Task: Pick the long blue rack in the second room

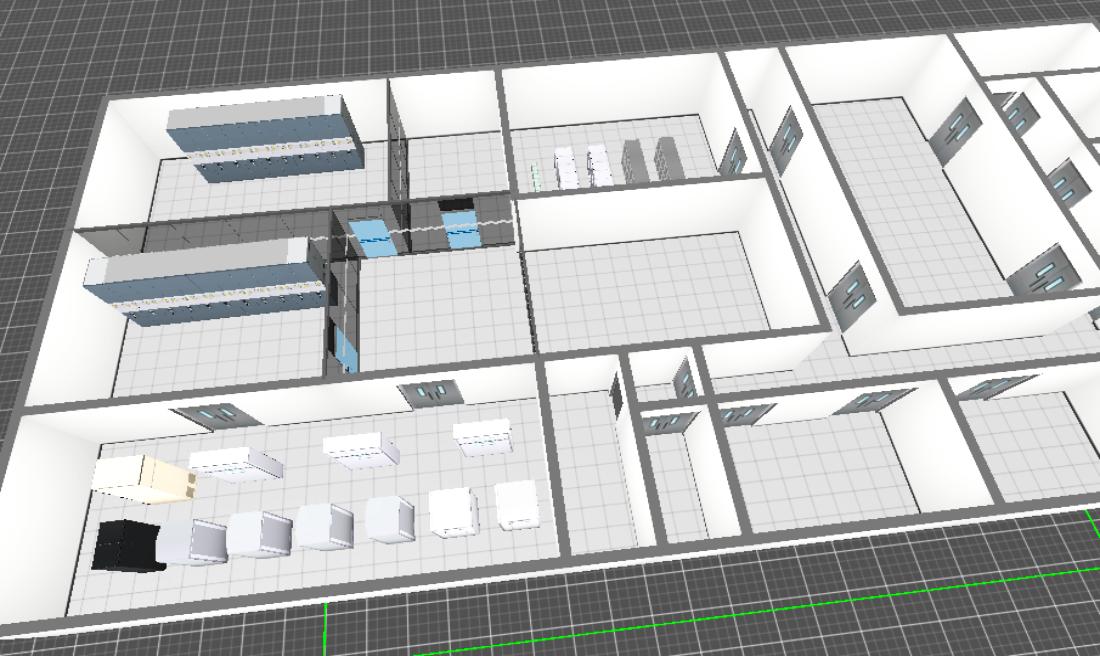Action: 205,282
